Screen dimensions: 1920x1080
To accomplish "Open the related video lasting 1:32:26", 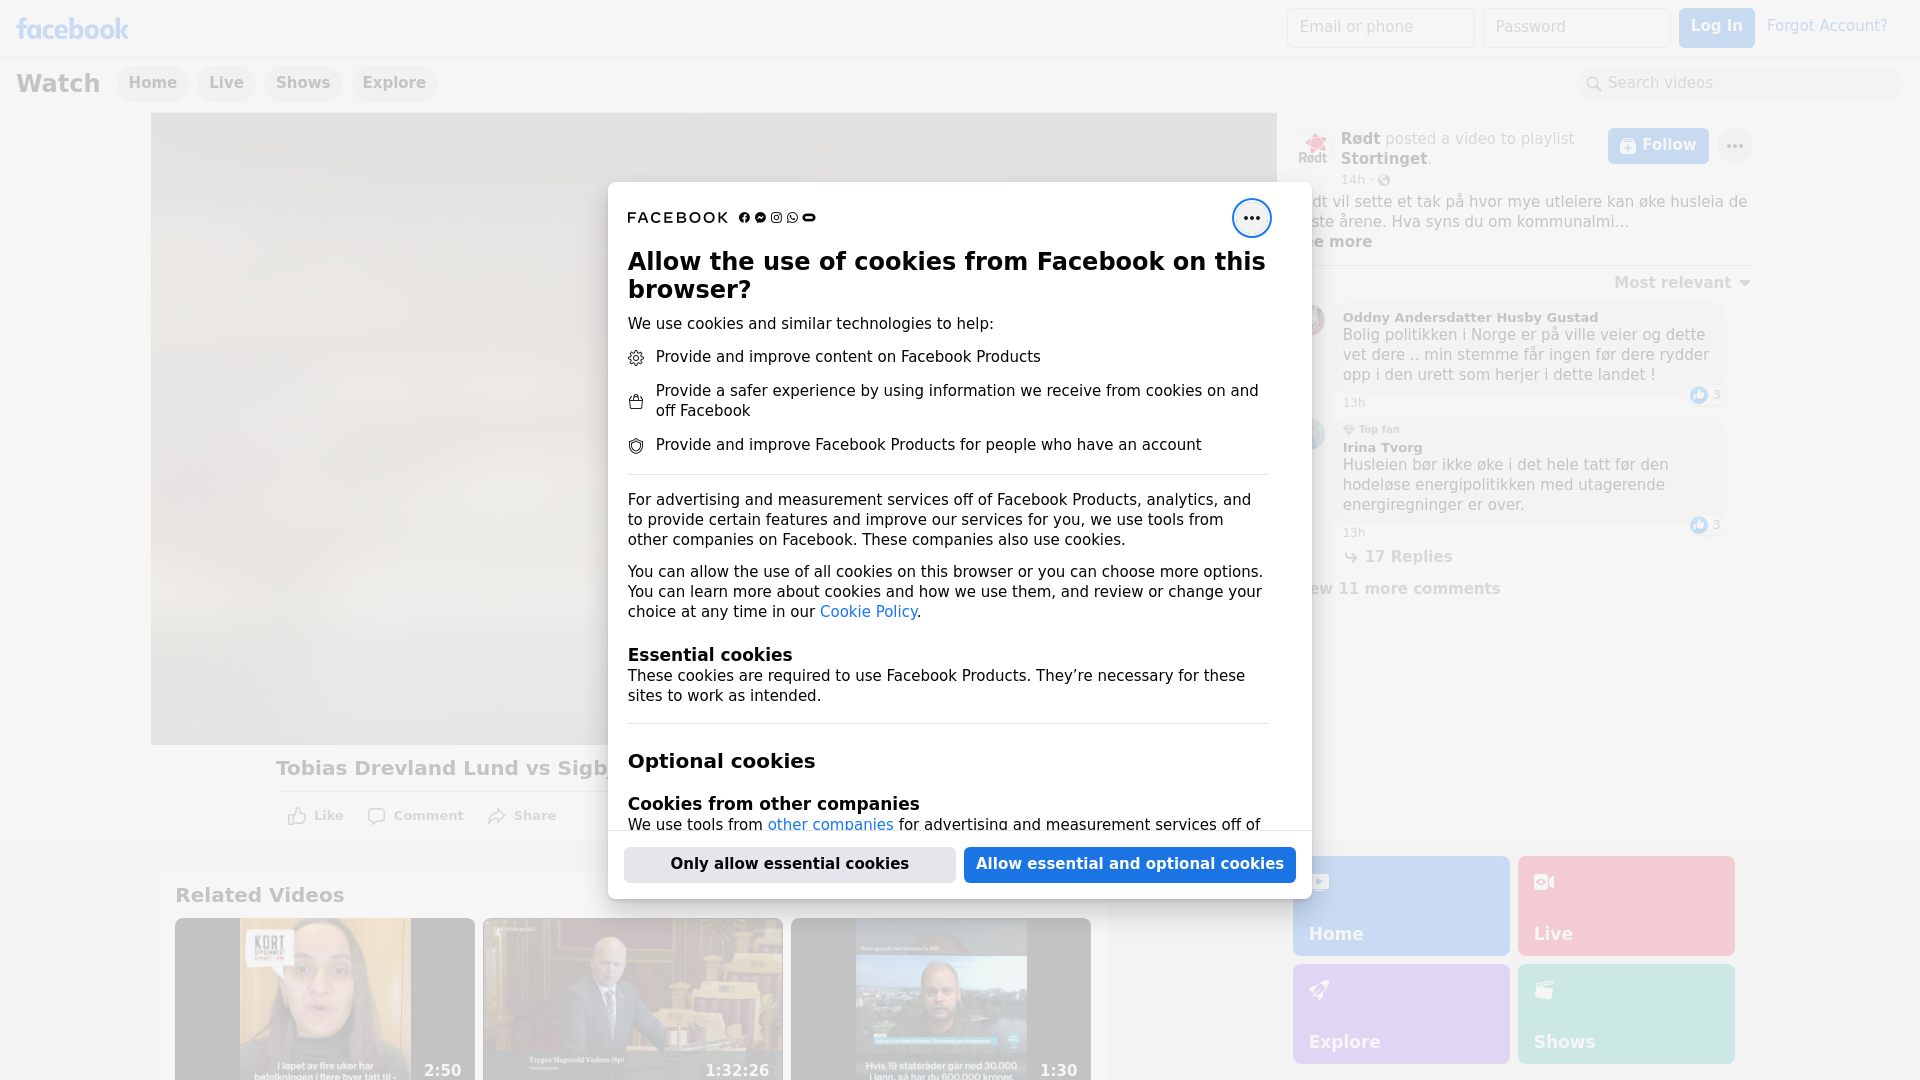I will 633,999.
